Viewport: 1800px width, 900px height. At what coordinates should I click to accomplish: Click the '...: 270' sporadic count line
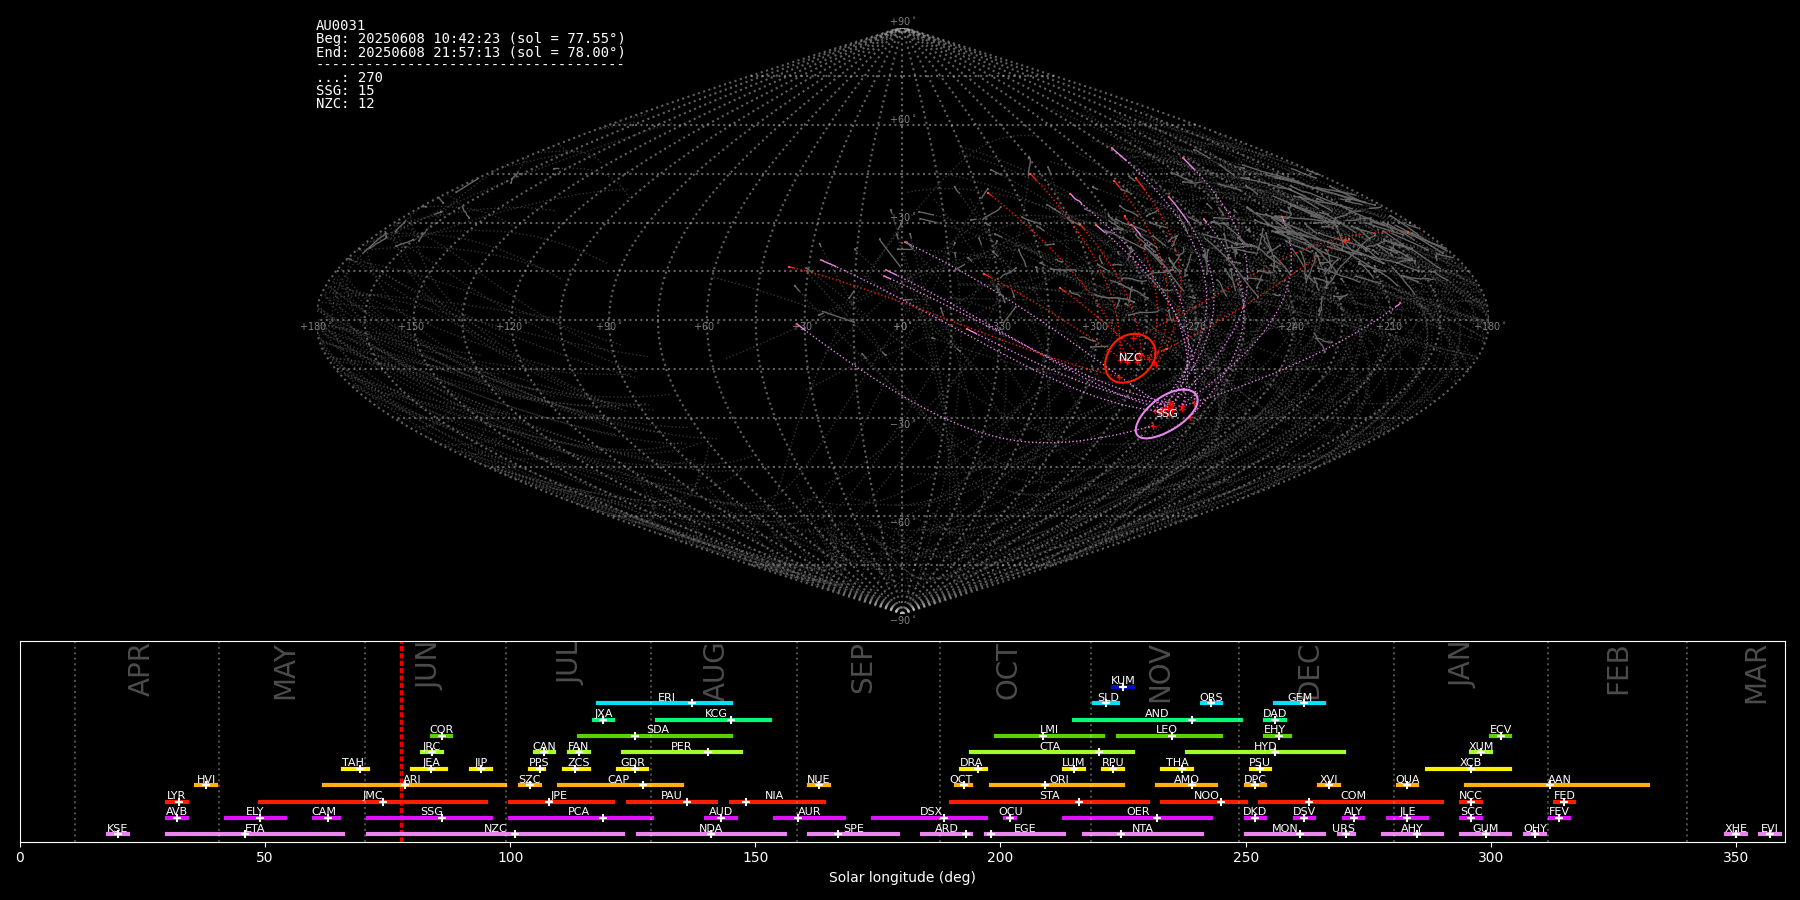click(349, 78)
